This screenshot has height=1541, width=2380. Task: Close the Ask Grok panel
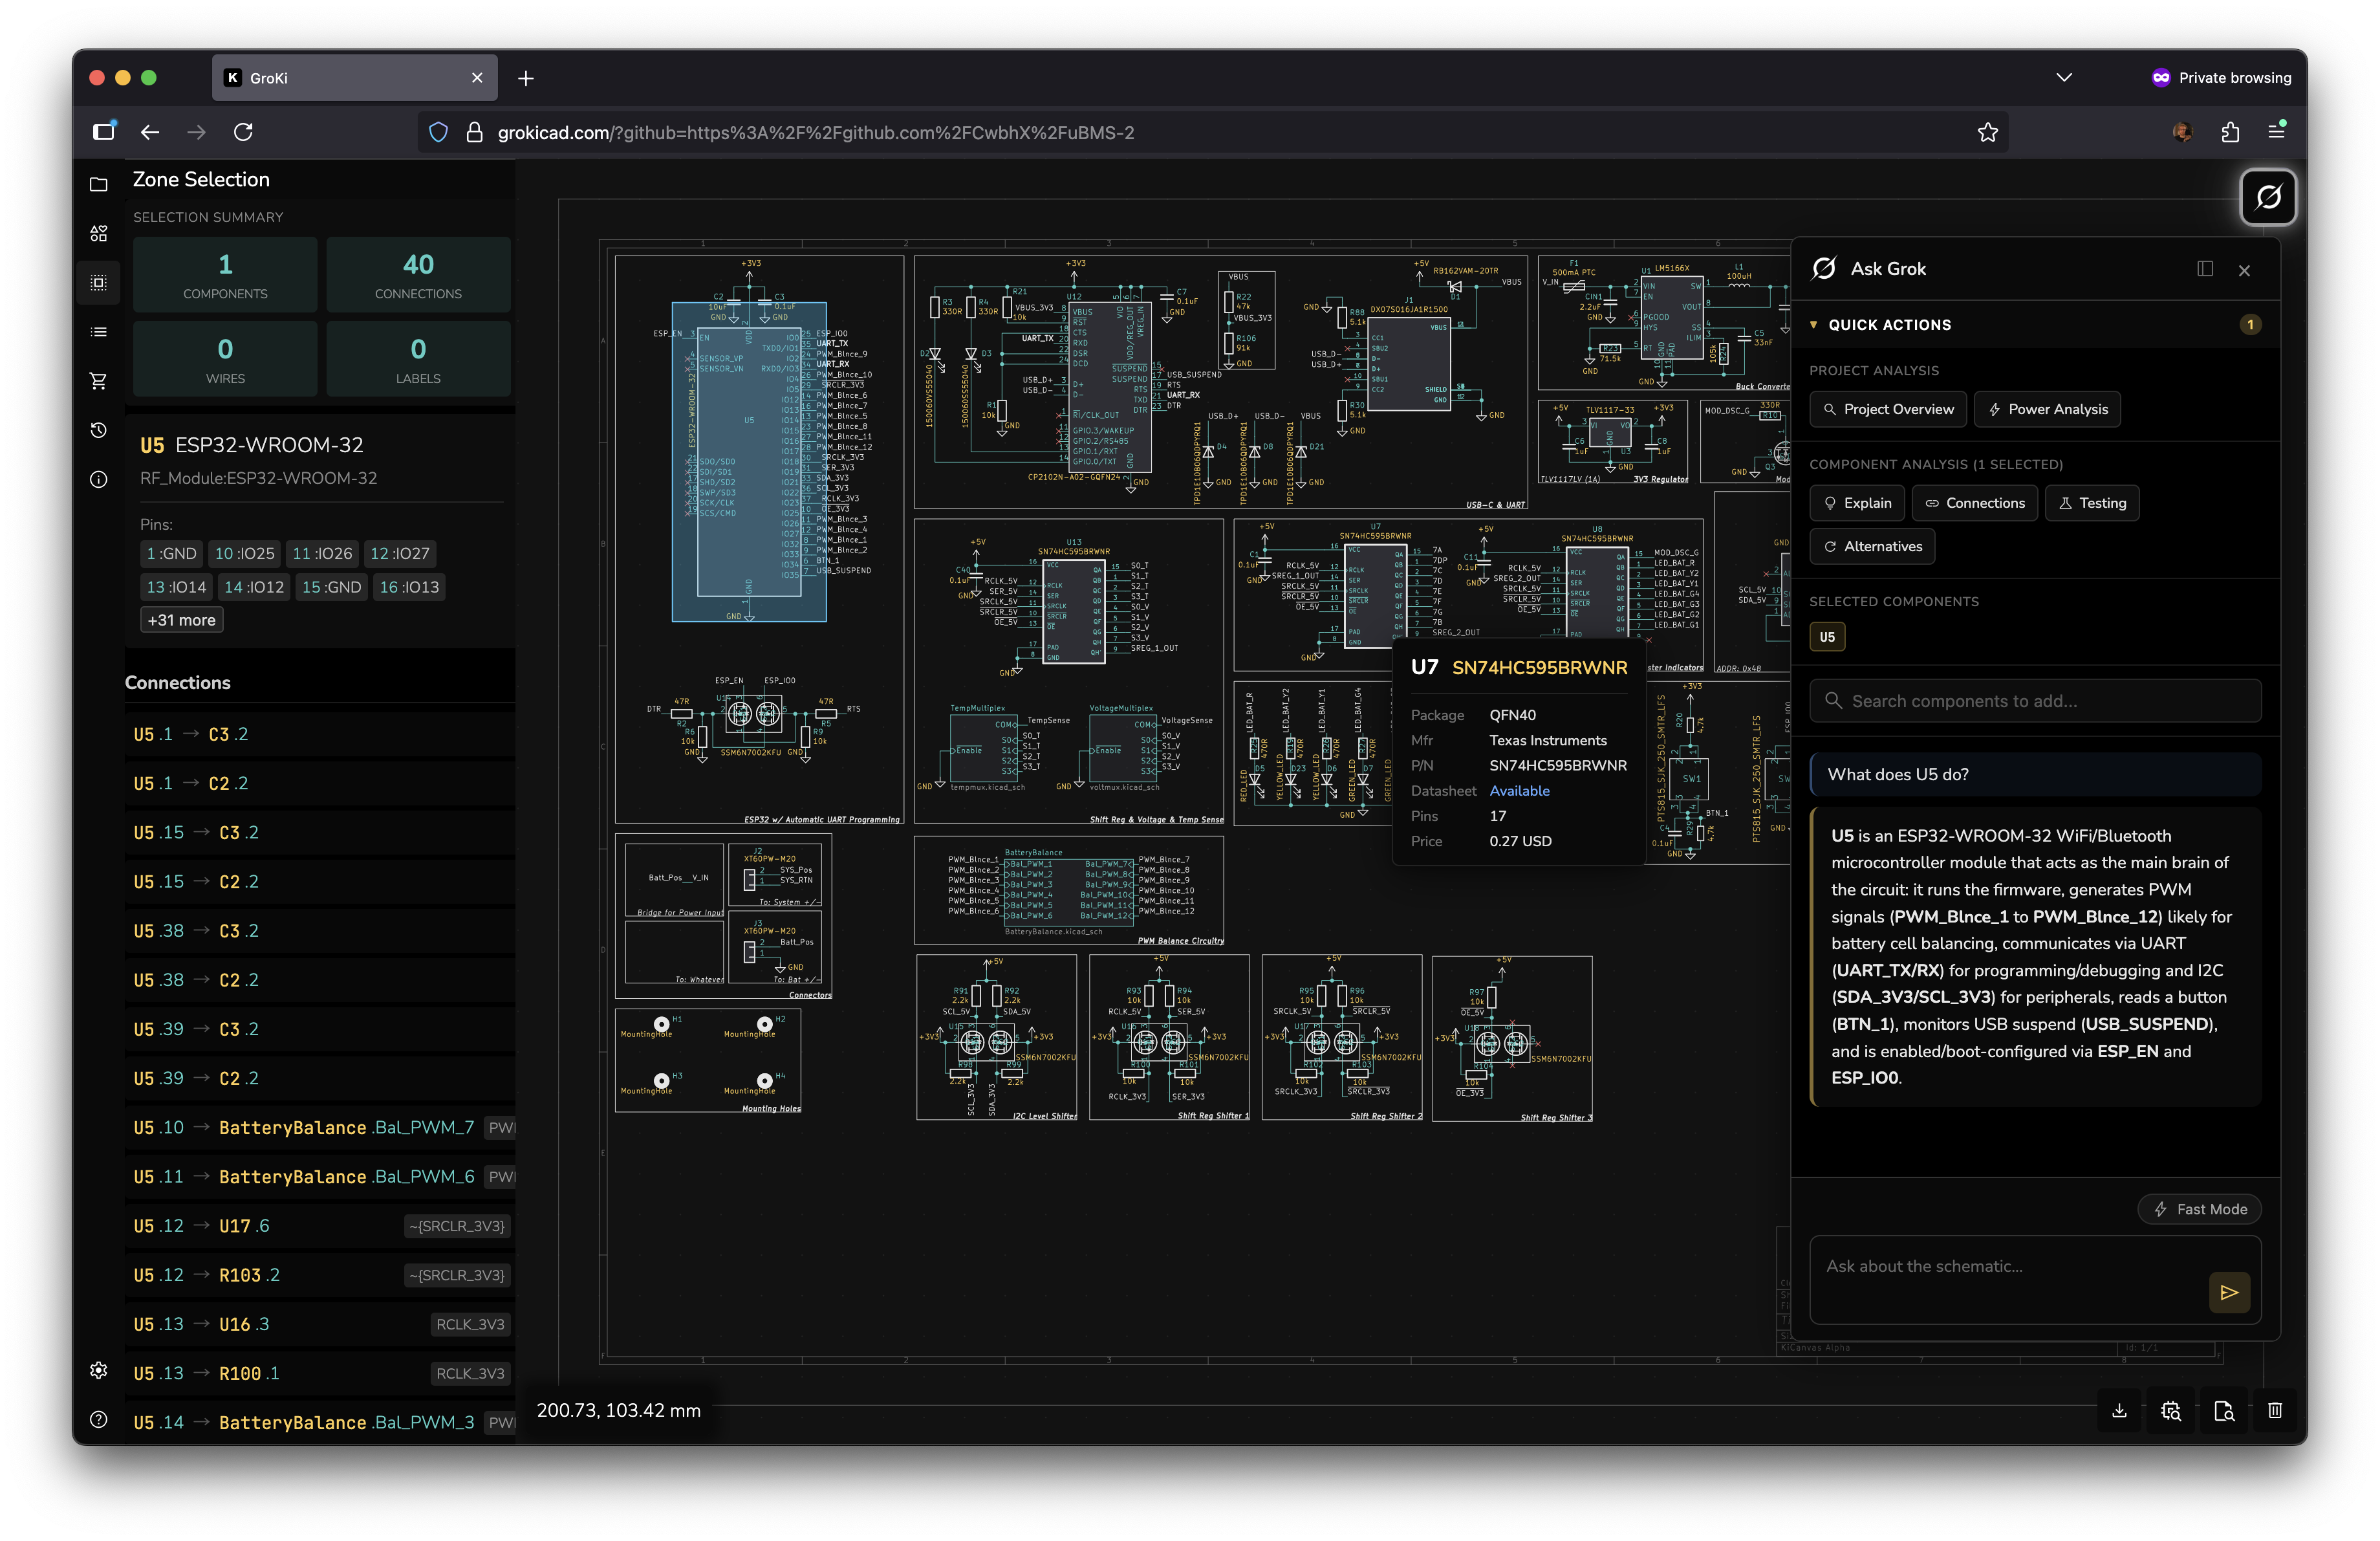[2244, 270]
